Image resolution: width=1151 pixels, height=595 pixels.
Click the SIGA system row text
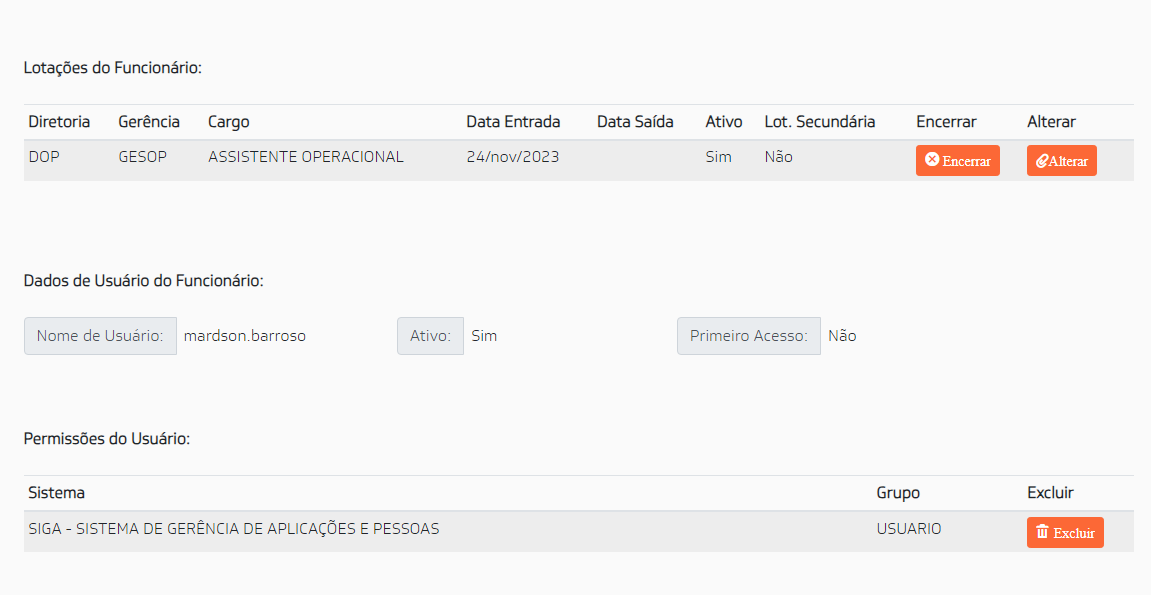click(233, 529)
